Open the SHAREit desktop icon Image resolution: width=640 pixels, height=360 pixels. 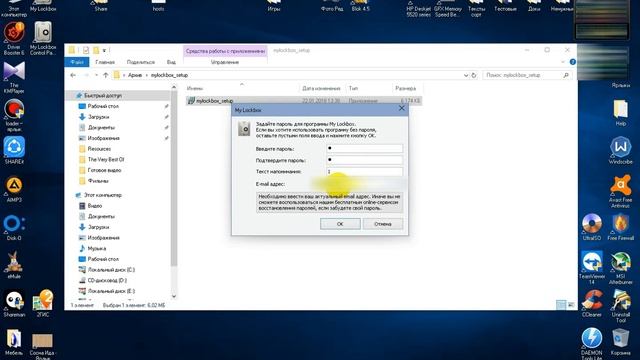(14, 149)
